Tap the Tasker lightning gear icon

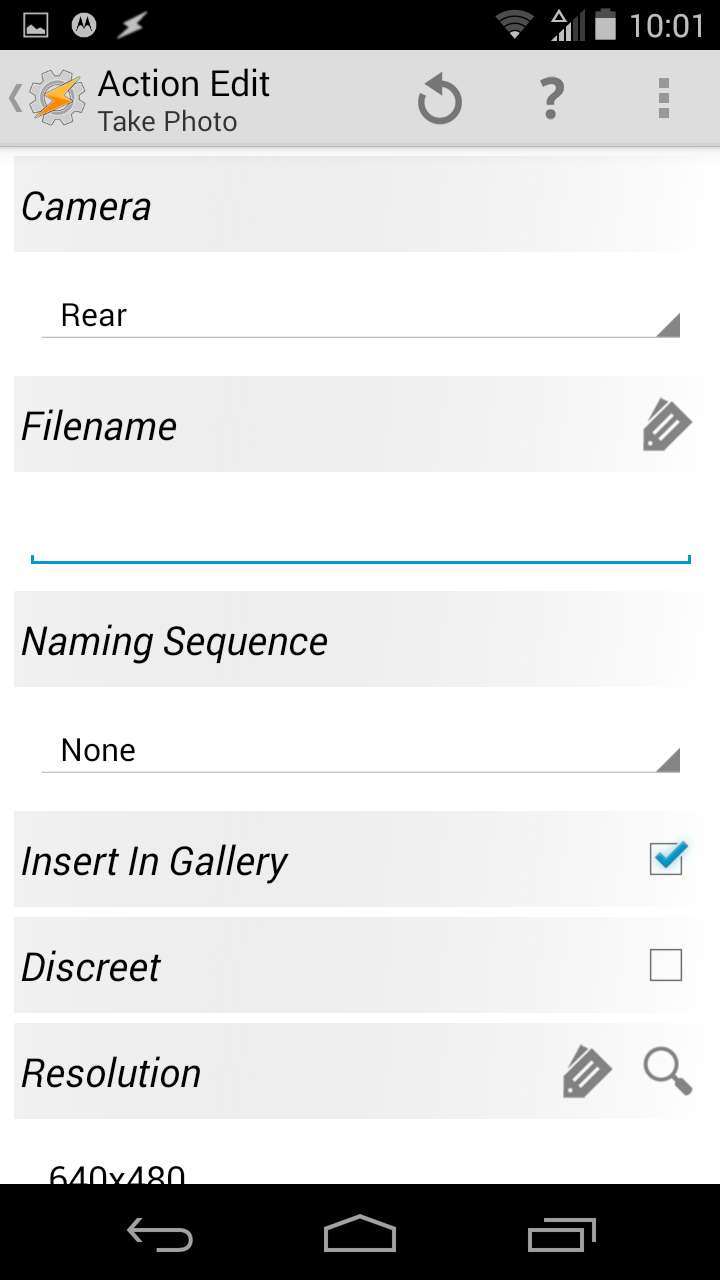coord(57,98)
